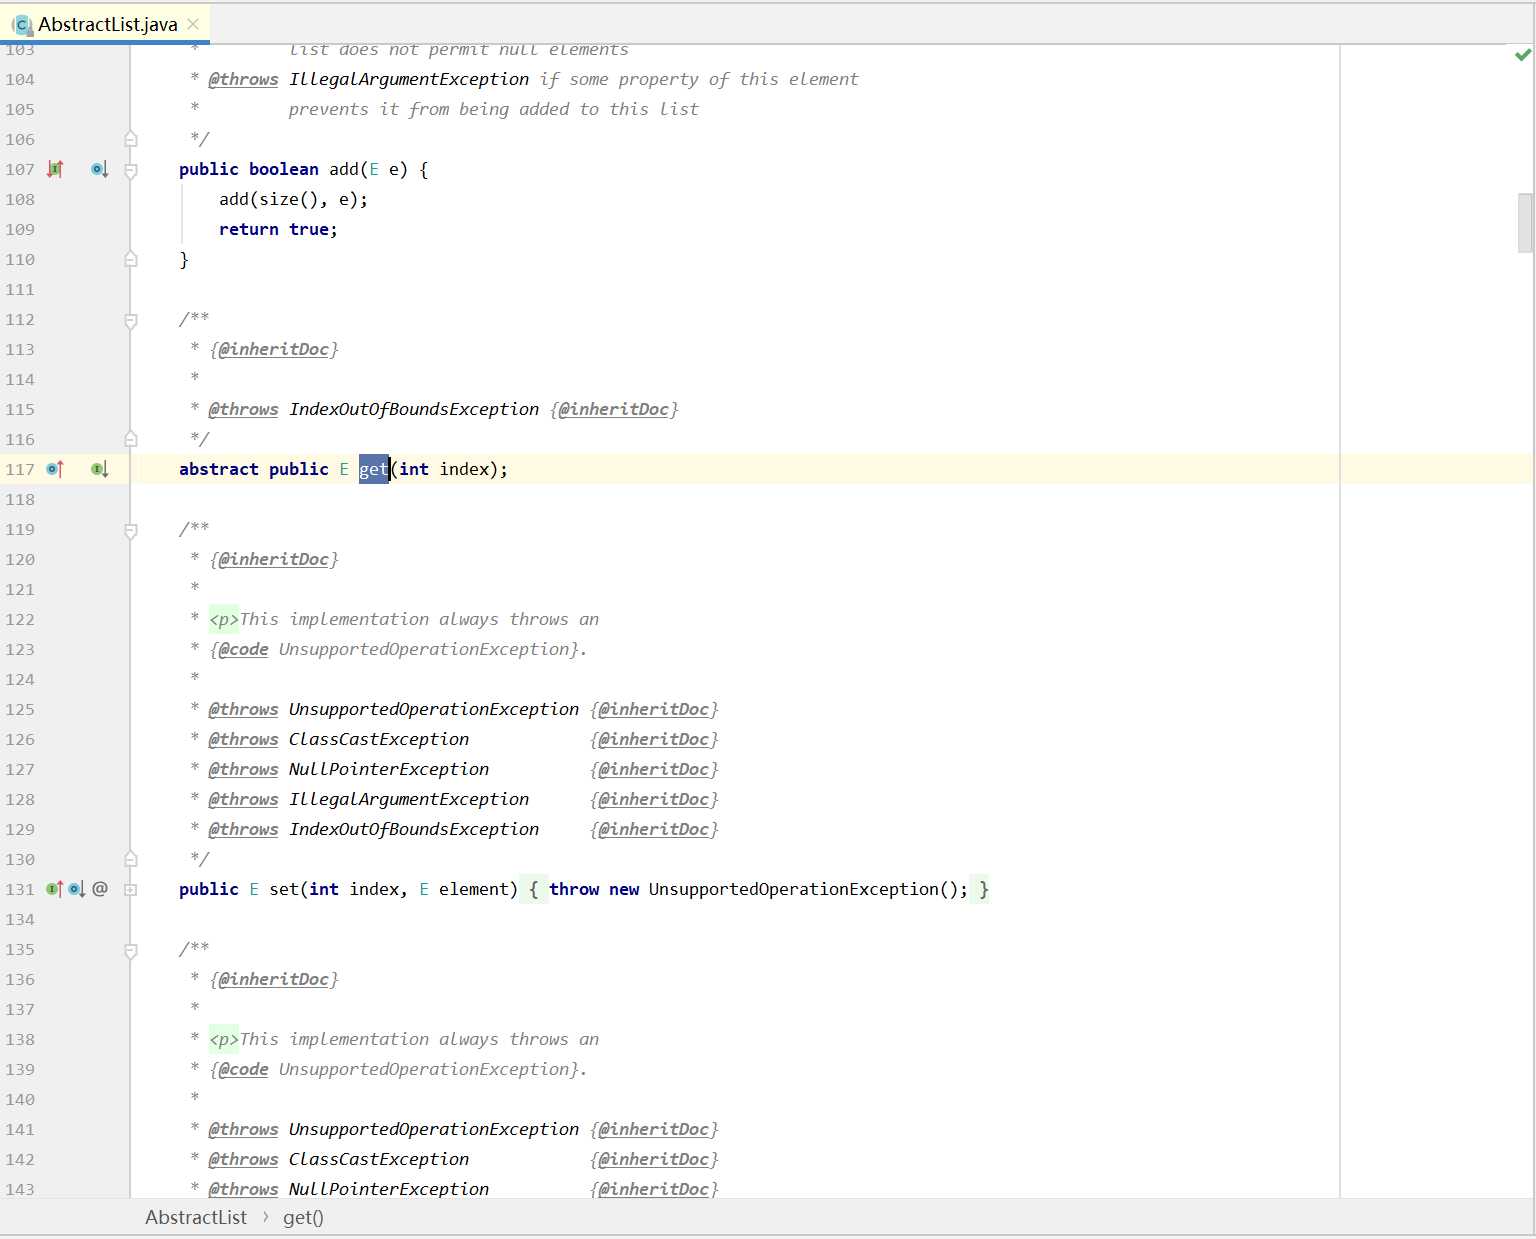
Task: Click IllegalArgumentException on line 104
Action: [x=409, y=79]
